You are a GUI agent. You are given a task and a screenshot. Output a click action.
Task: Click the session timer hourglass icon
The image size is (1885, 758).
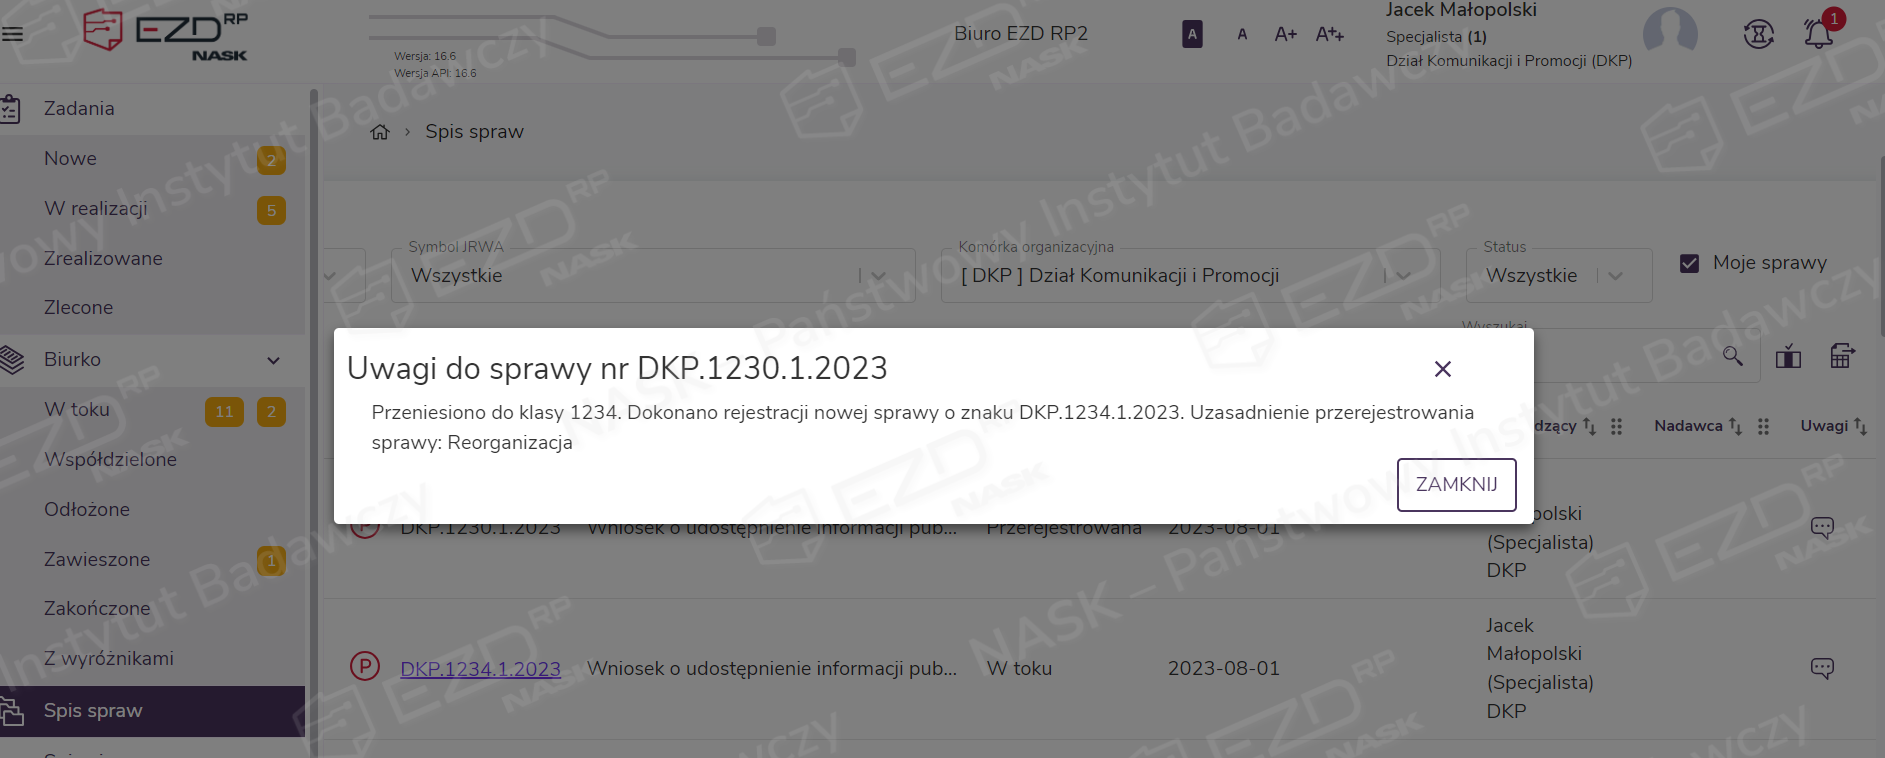click(1758, 34)
